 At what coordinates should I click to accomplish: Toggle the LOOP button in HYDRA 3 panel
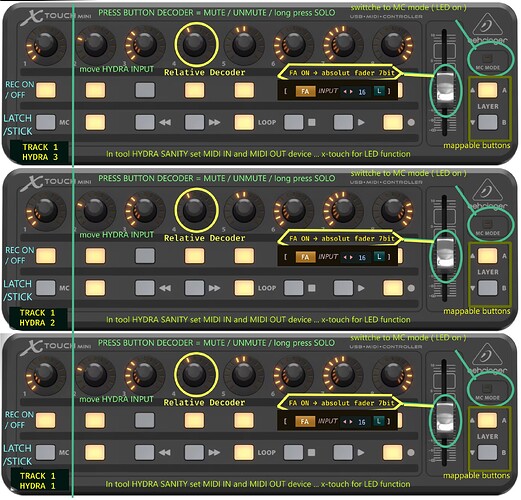click(244, 122)
